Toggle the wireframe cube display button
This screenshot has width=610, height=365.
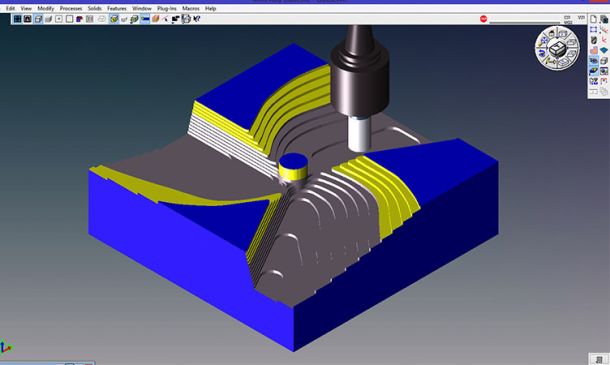(x=38, y=19)
